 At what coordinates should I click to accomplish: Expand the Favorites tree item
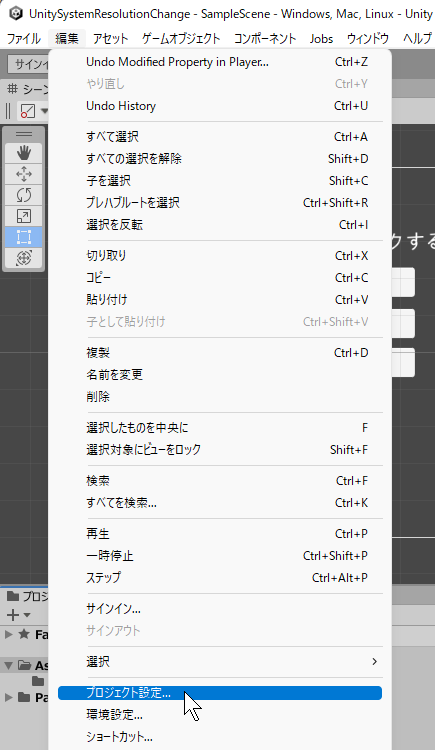click(9, 635)
